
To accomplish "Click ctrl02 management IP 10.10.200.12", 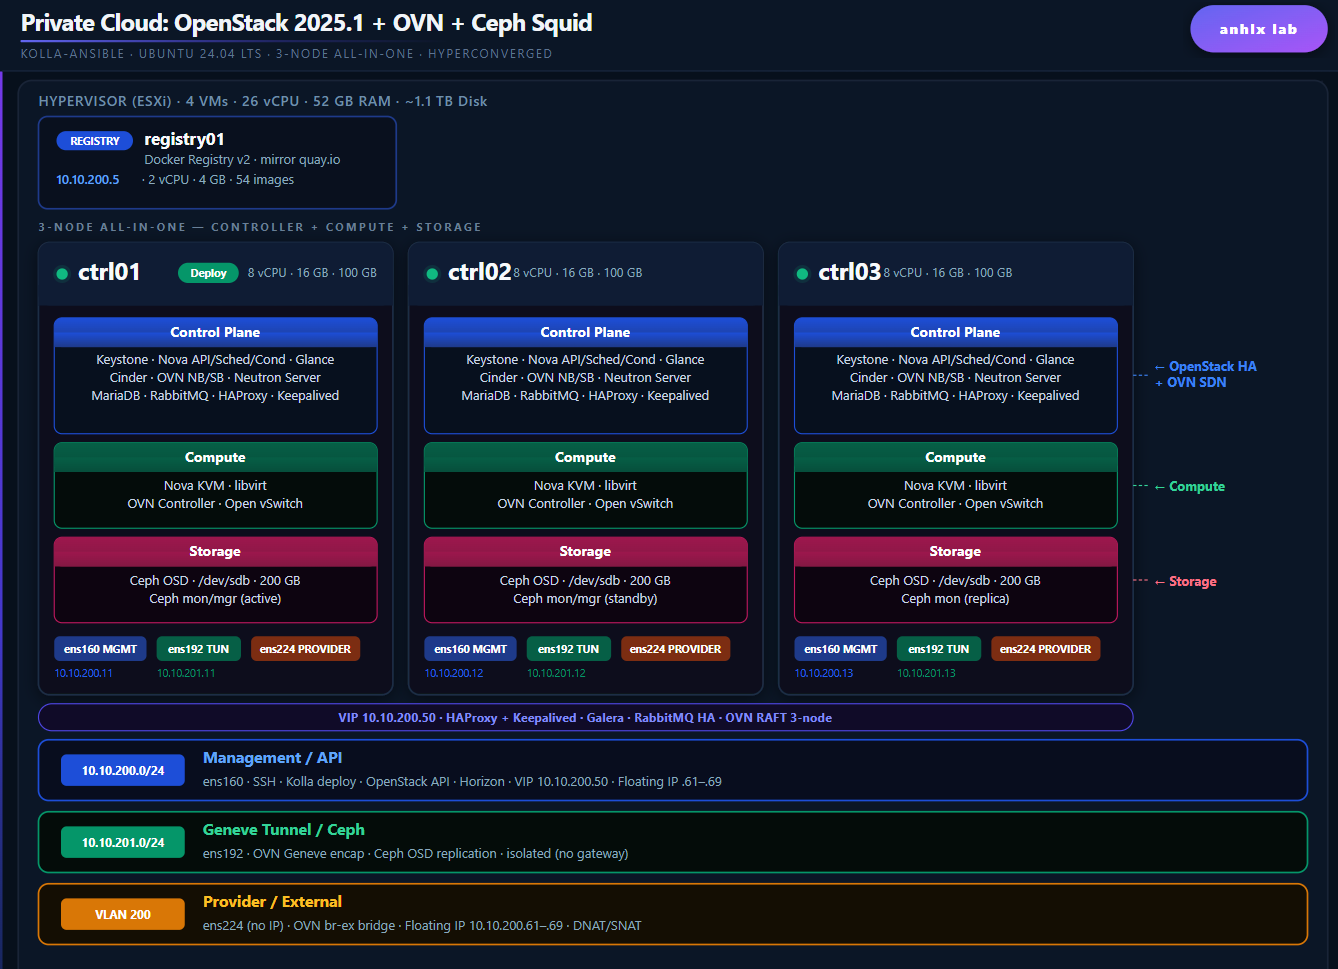I will (454, 674).
